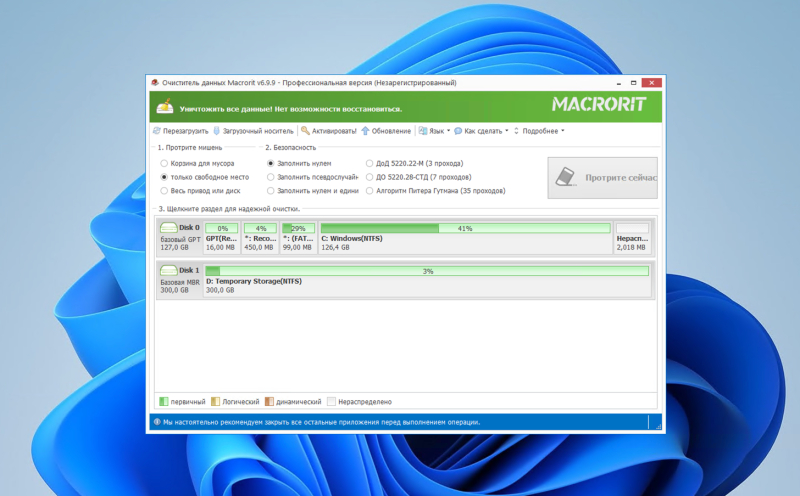Open the Подробнее menu
800x496 pixels.
pyautogui.click(x=540, y=131)
